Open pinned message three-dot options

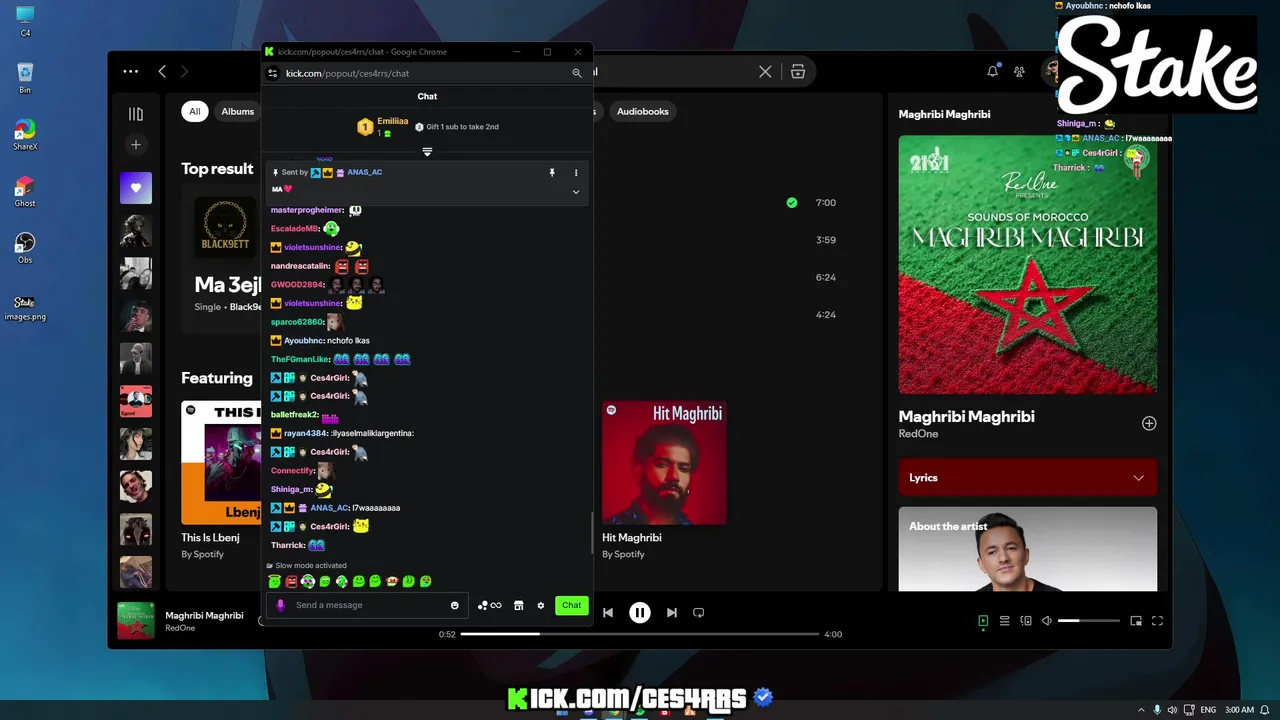tap(575, 173)
